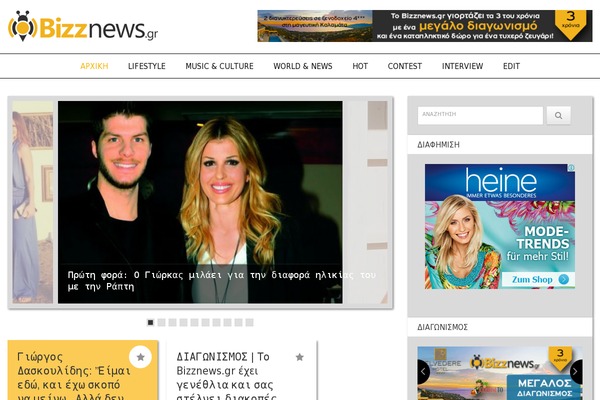Viewport: 600px width, 400px height.
Task: Open the INTERVIEW menu item
Action: (x=462, y=66)
